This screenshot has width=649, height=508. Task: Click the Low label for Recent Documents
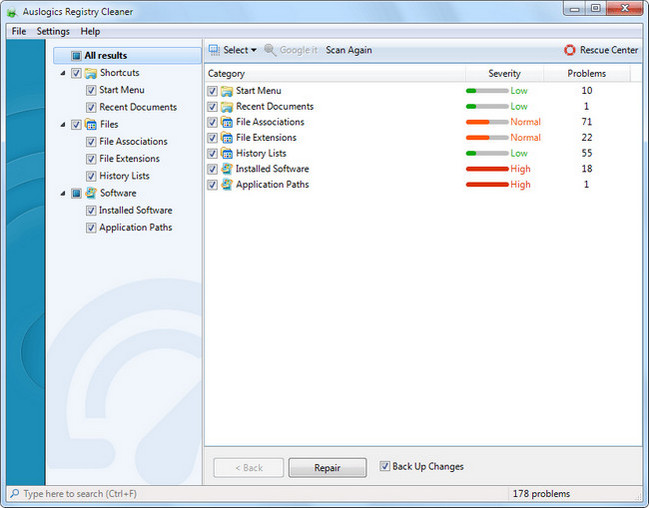coord(519,107)
